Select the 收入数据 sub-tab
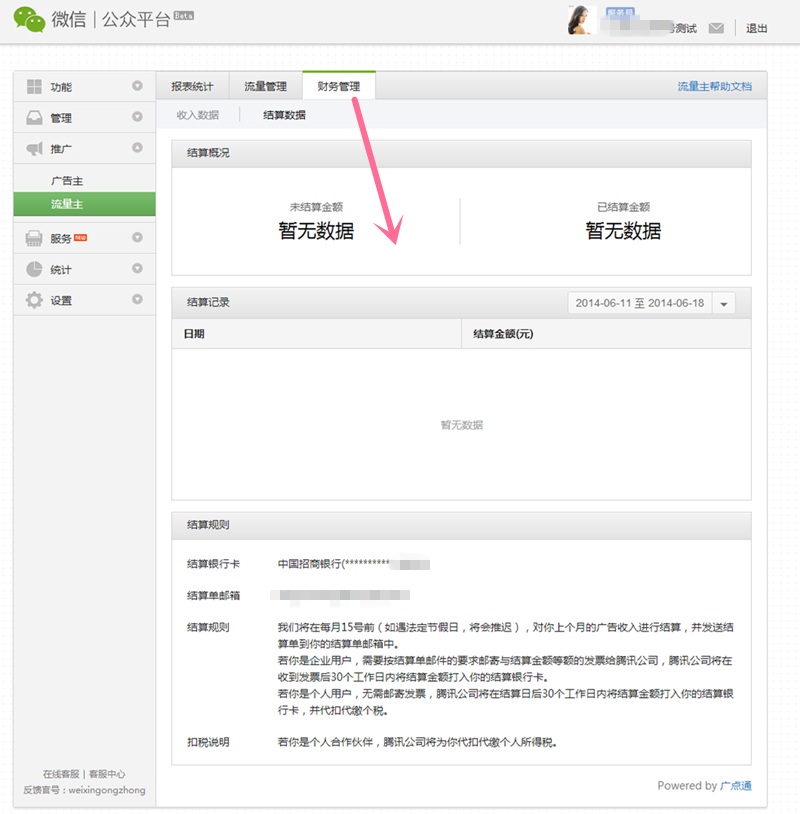The height and width of the screenshot is (814, 800). tap(198, 115)
